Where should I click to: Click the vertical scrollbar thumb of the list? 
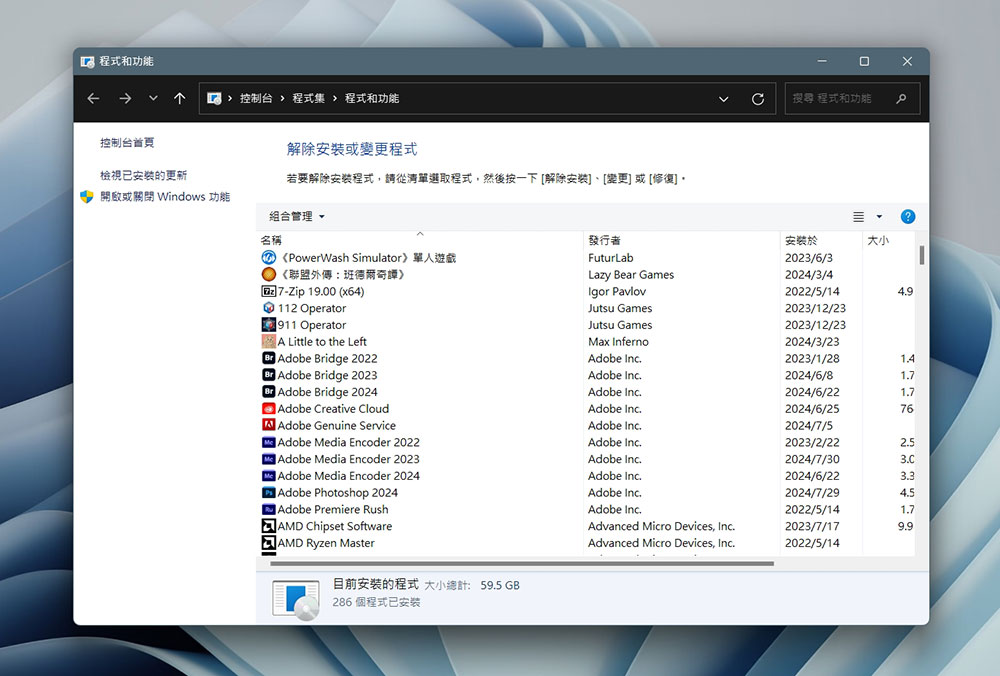coord(922,255)
